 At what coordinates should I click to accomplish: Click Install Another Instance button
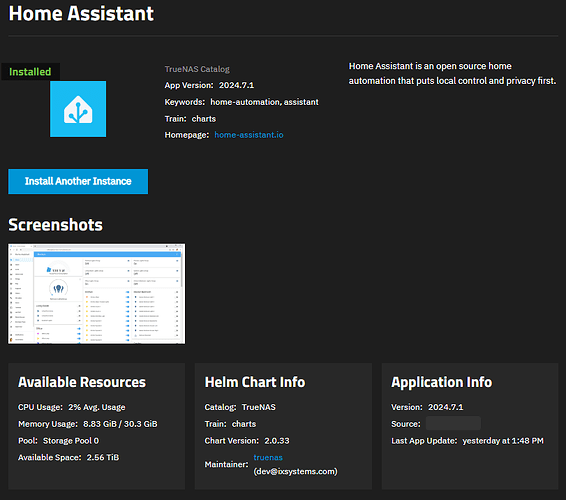(x=78, y=181)
